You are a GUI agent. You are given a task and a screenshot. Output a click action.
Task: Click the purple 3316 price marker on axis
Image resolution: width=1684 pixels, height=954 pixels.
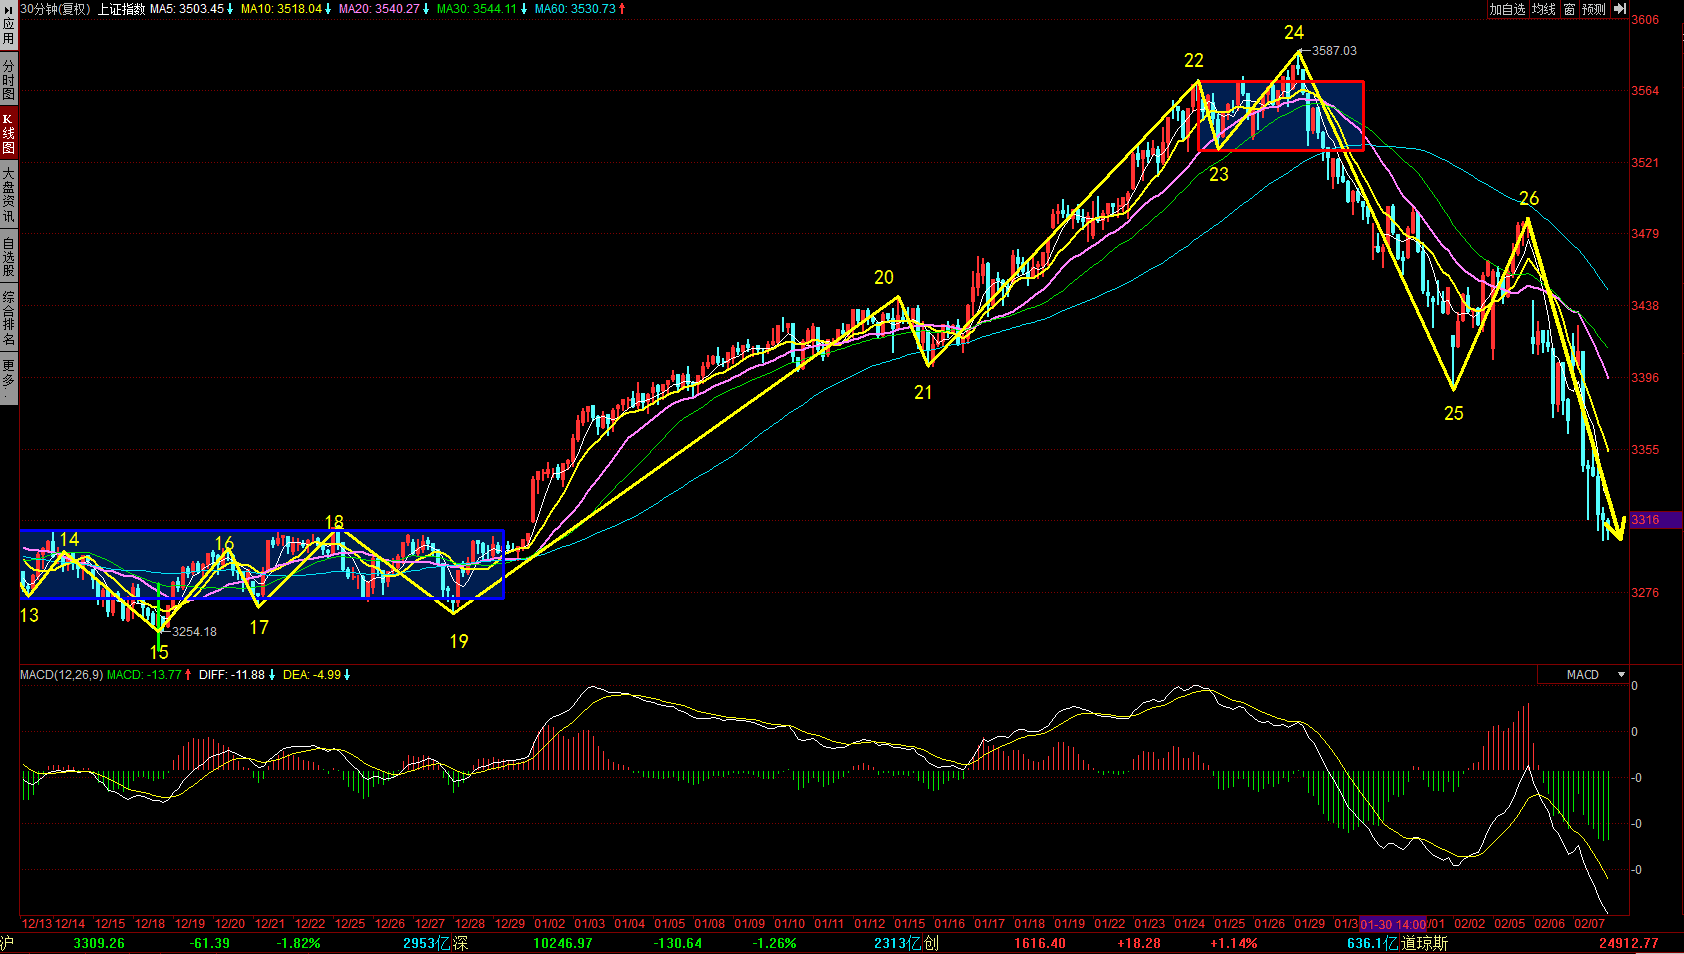tap(1645, 520)
